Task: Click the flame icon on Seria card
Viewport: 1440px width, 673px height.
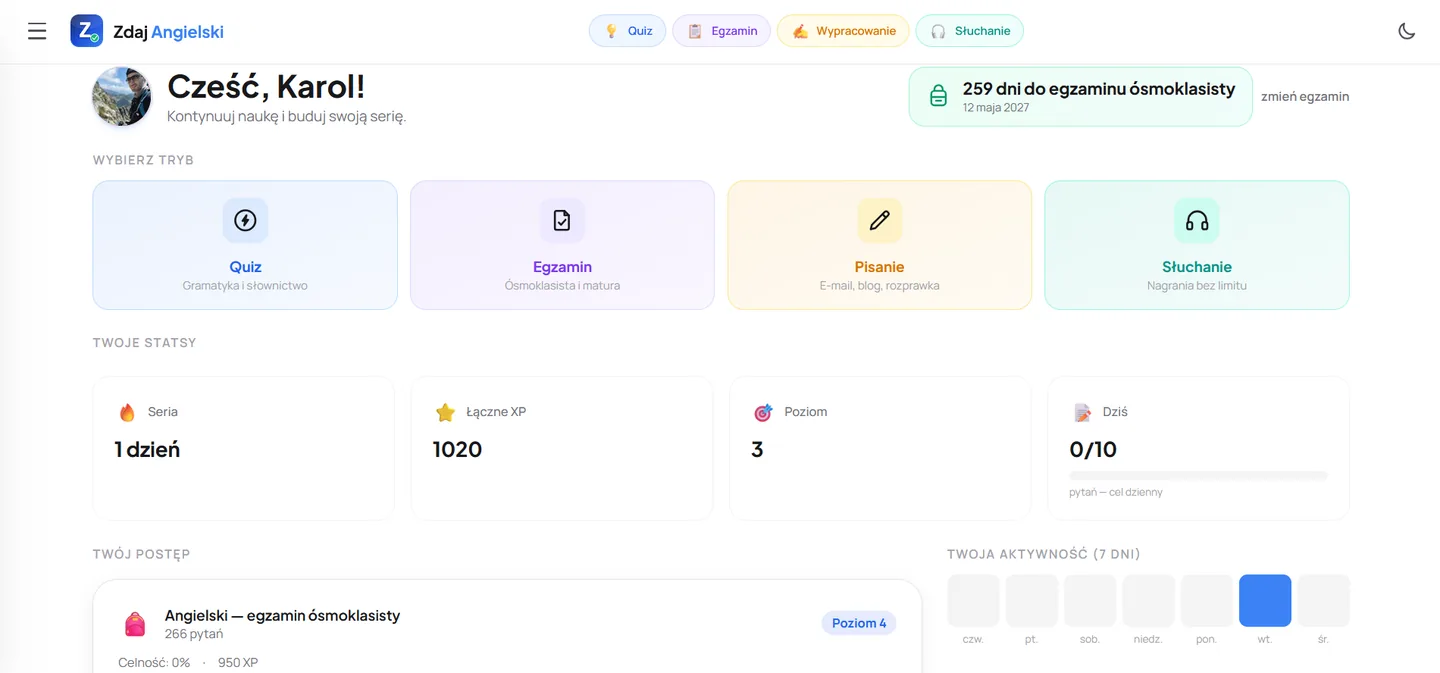Action: click(127, 412)
